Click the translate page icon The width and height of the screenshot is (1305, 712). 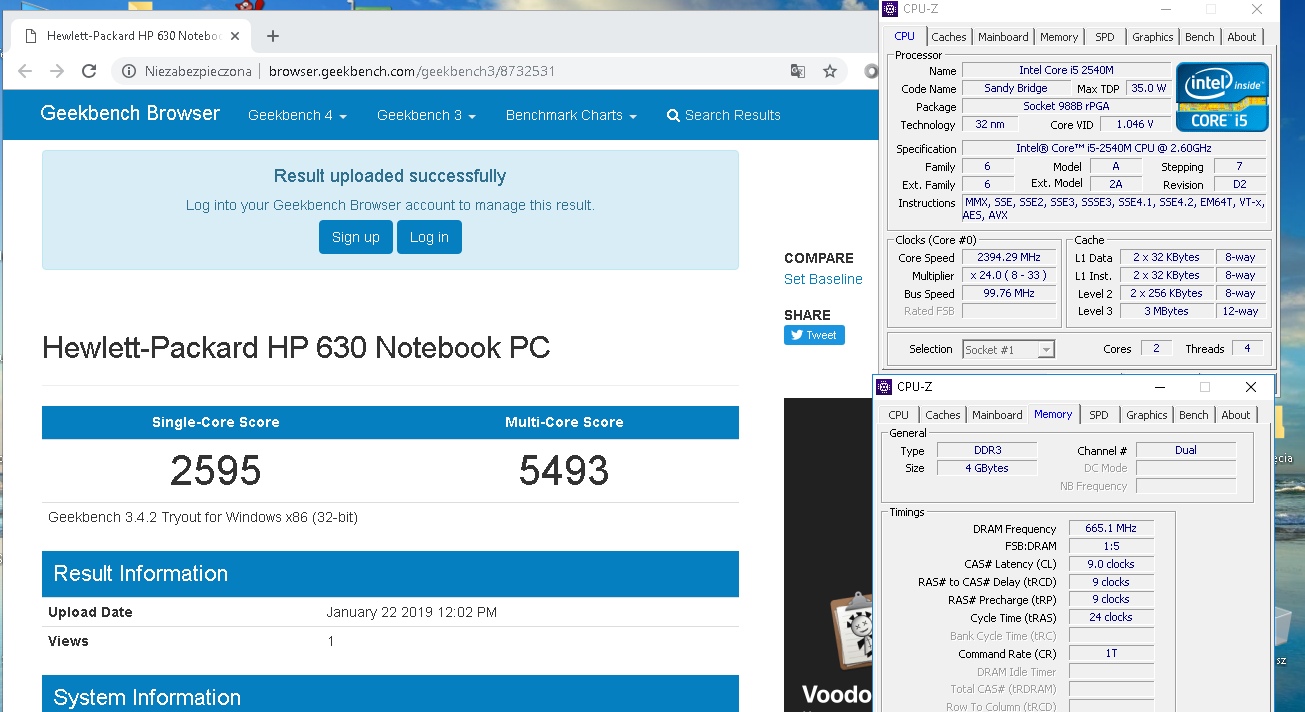coord(797,71)
